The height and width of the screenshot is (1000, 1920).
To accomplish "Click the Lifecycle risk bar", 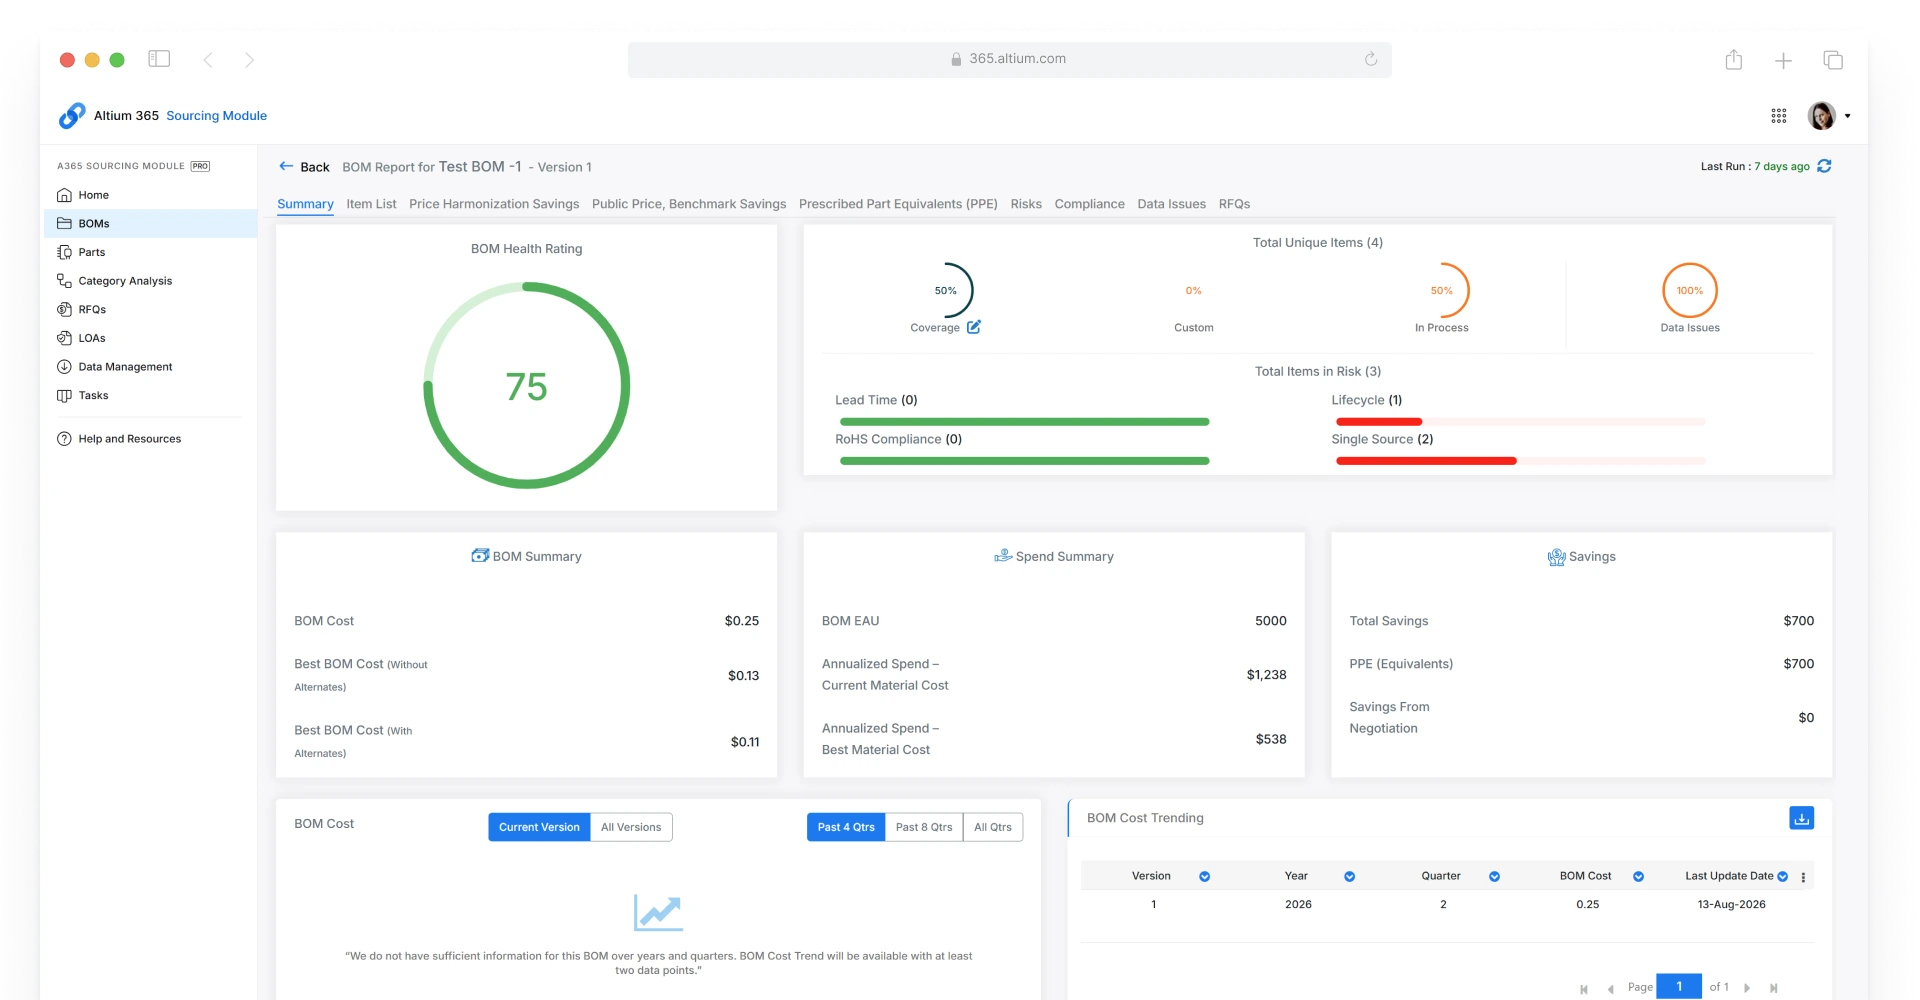I will click(x=1521, y=422).
